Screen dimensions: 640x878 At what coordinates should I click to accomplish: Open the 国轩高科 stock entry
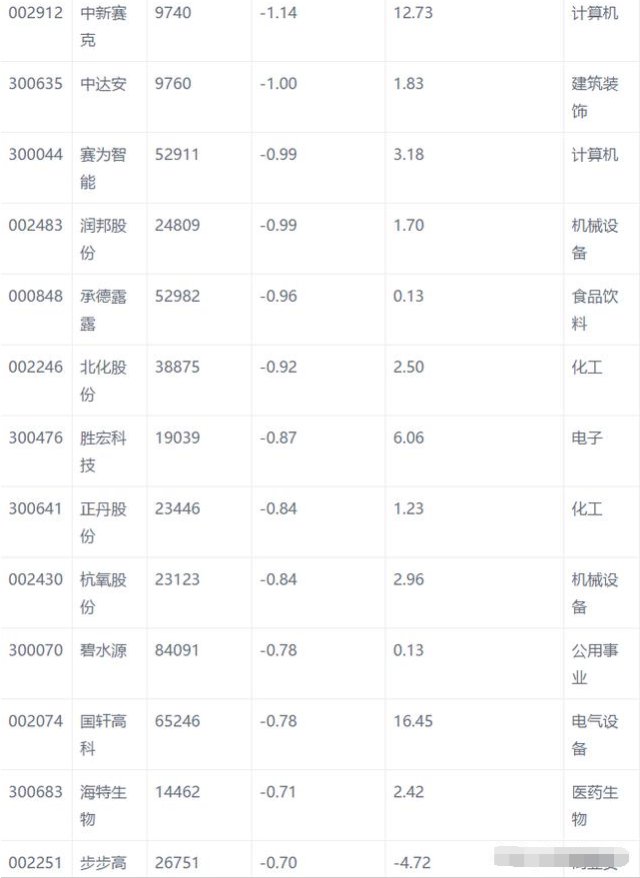(x=103, y=735)
